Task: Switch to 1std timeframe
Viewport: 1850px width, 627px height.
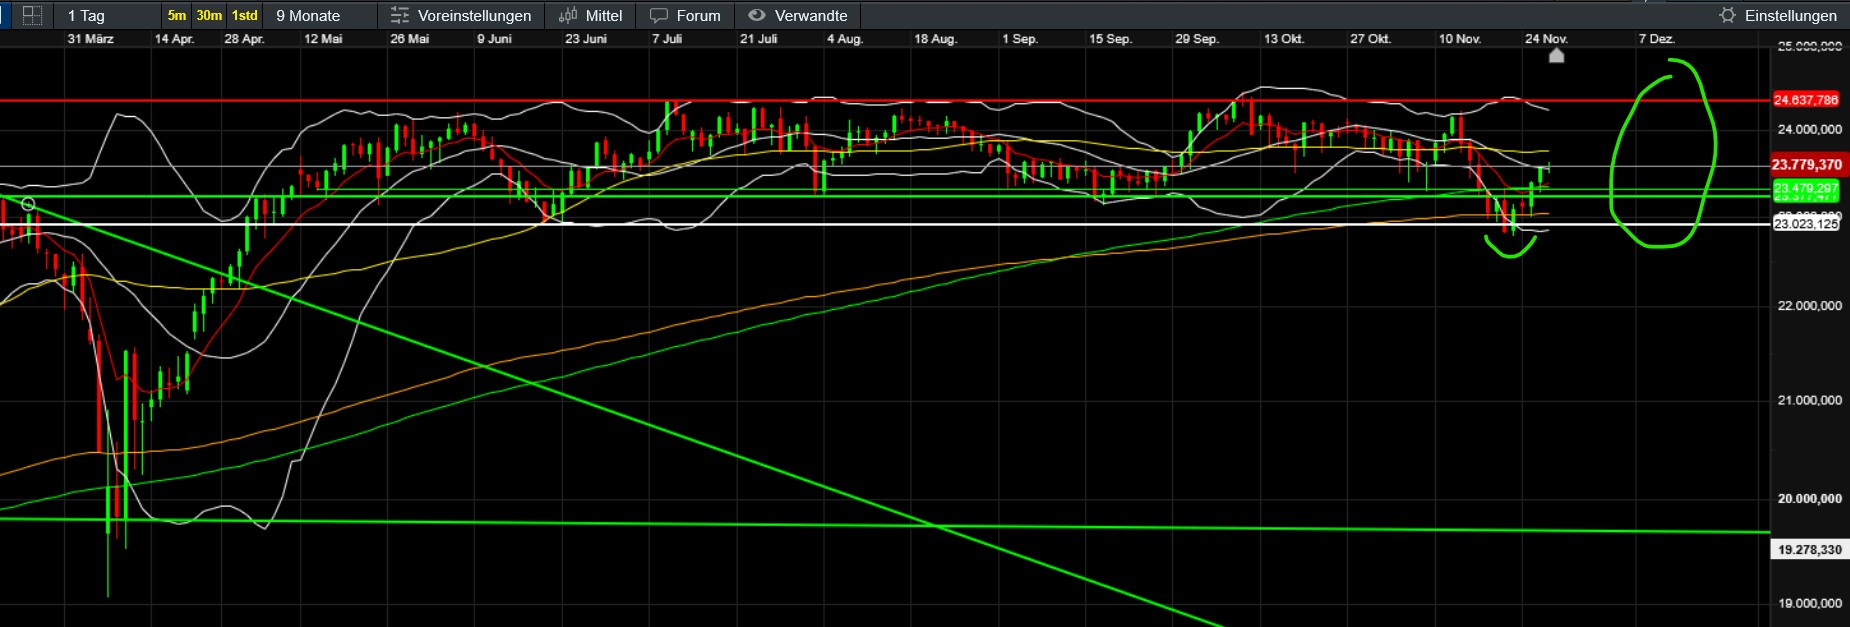Action: (244, 15)
